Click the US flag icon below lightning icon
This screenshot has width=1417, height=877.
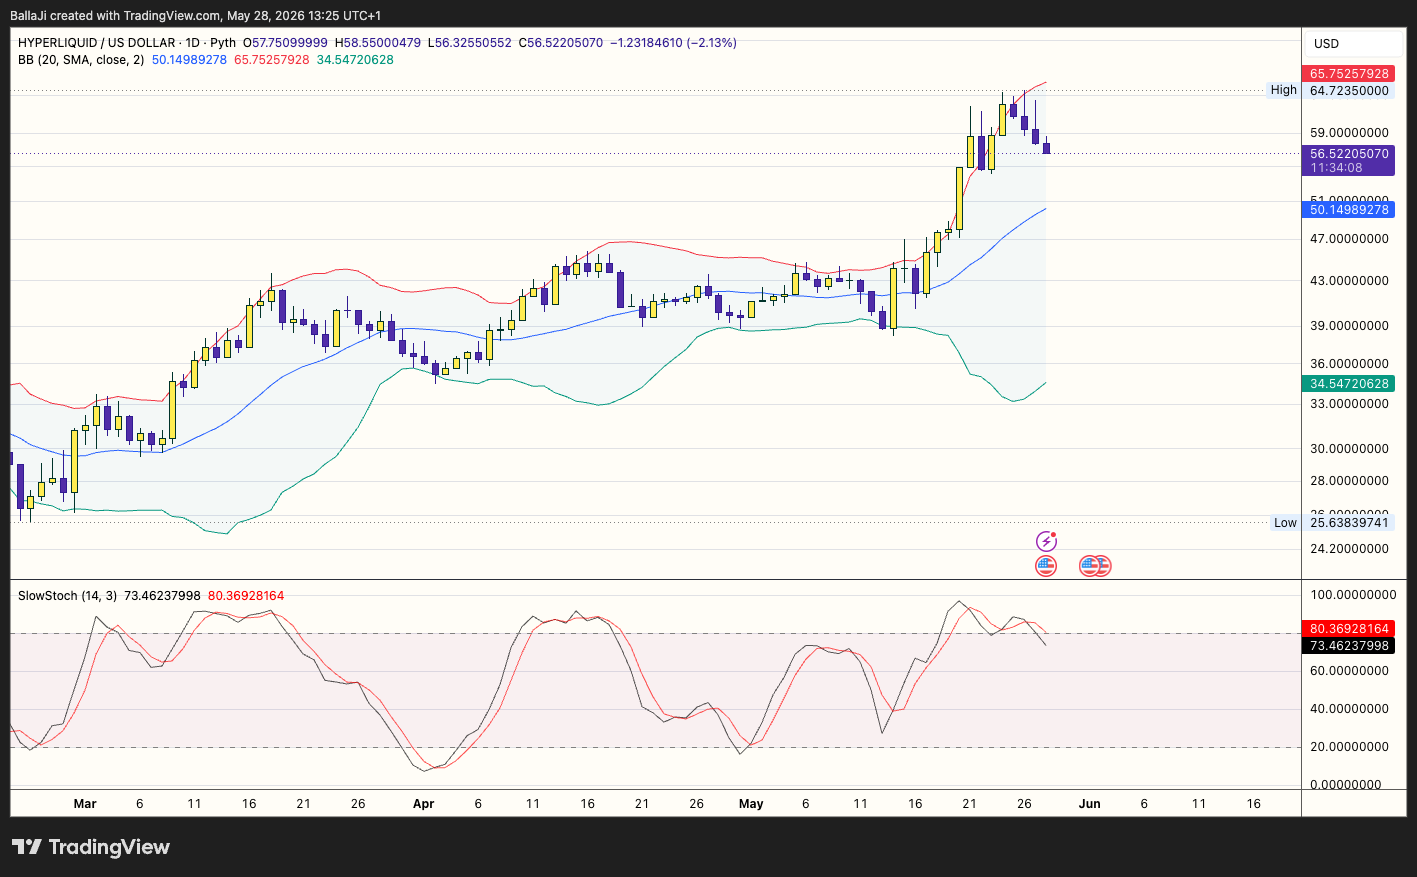[x=1046, y=566]
